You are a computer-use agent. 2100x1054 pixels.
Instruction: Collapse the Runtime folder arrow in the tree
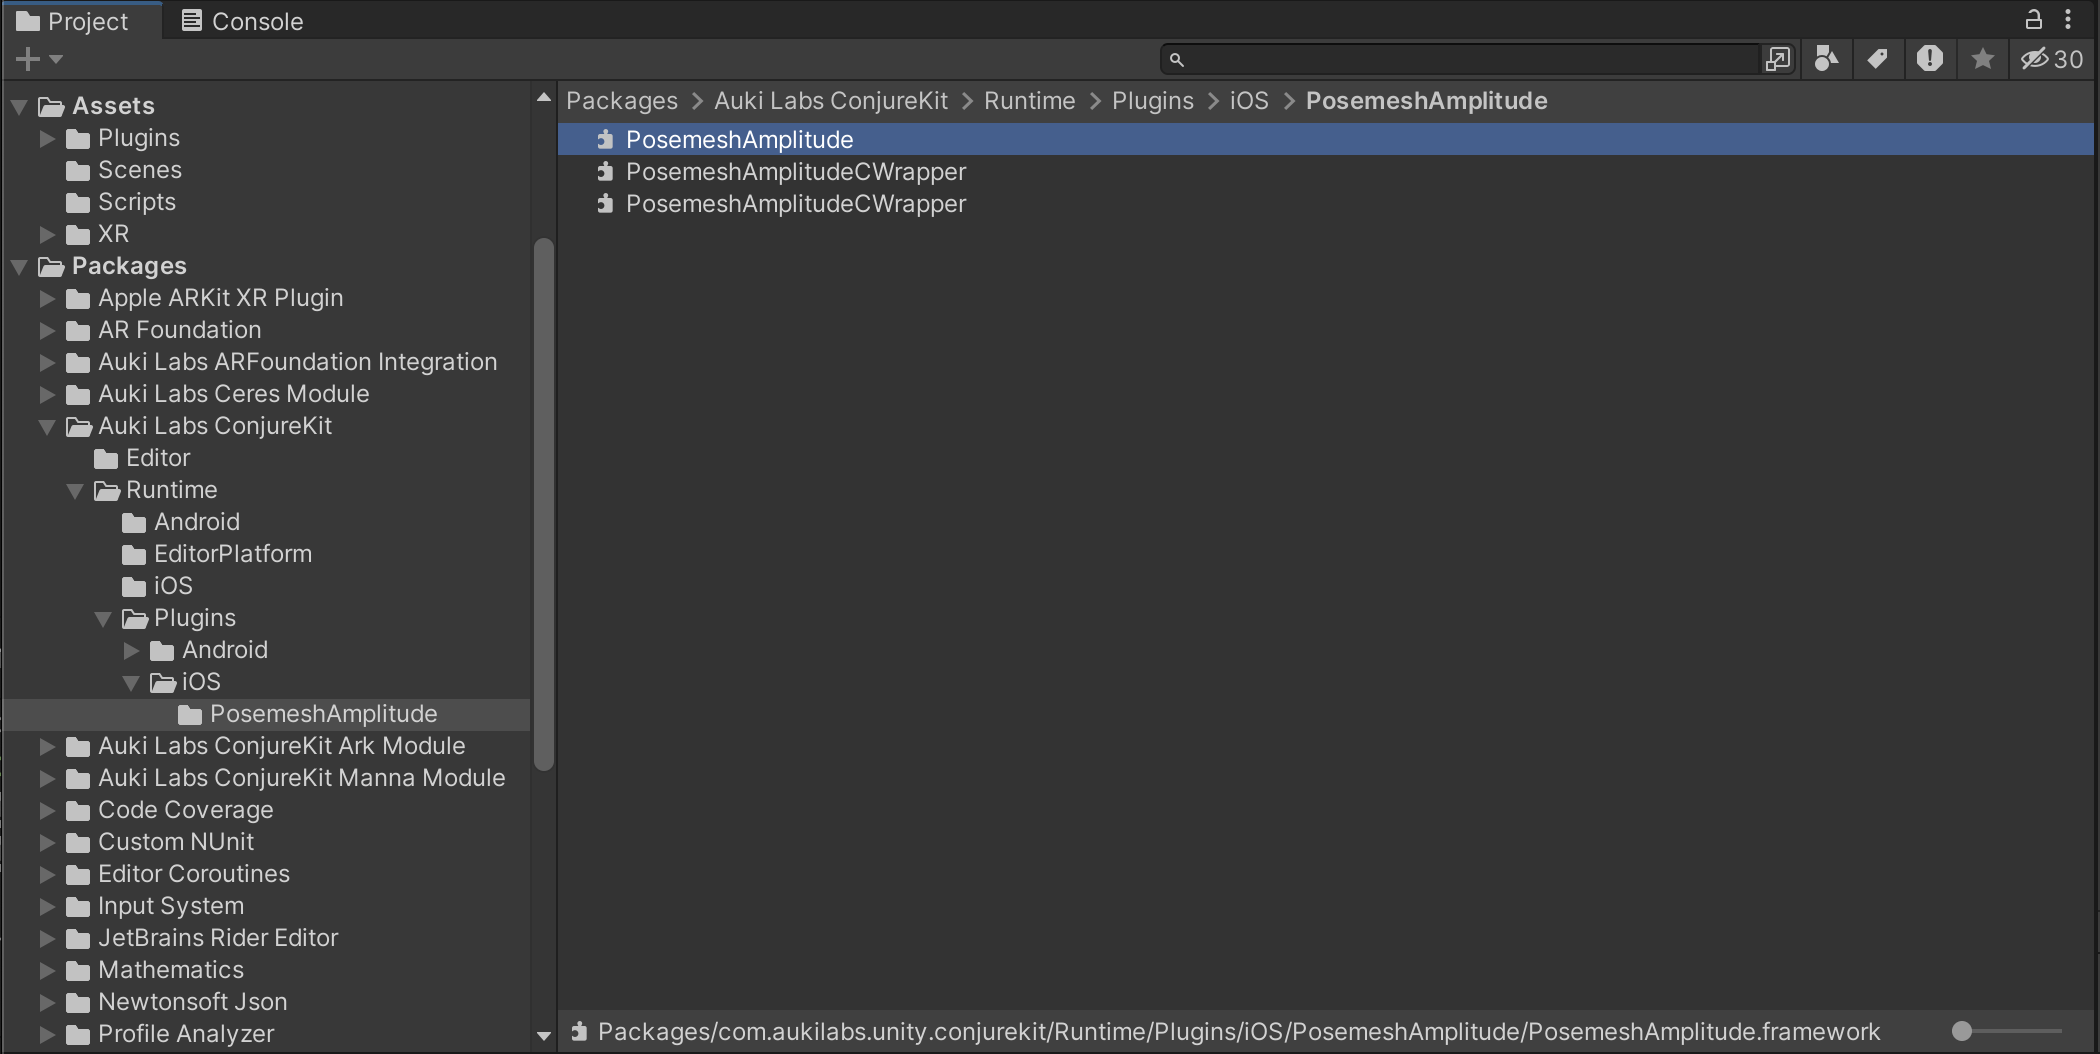tap(75, 491)
